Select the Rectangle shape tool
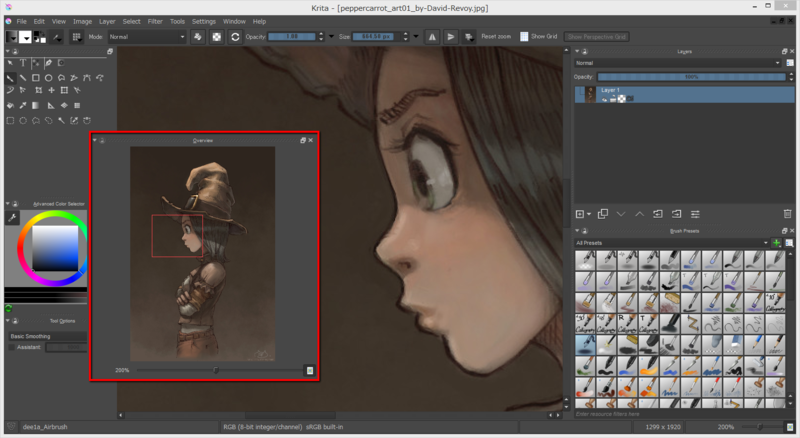Viewport: 800px width, 438px height. pos(36,77)
